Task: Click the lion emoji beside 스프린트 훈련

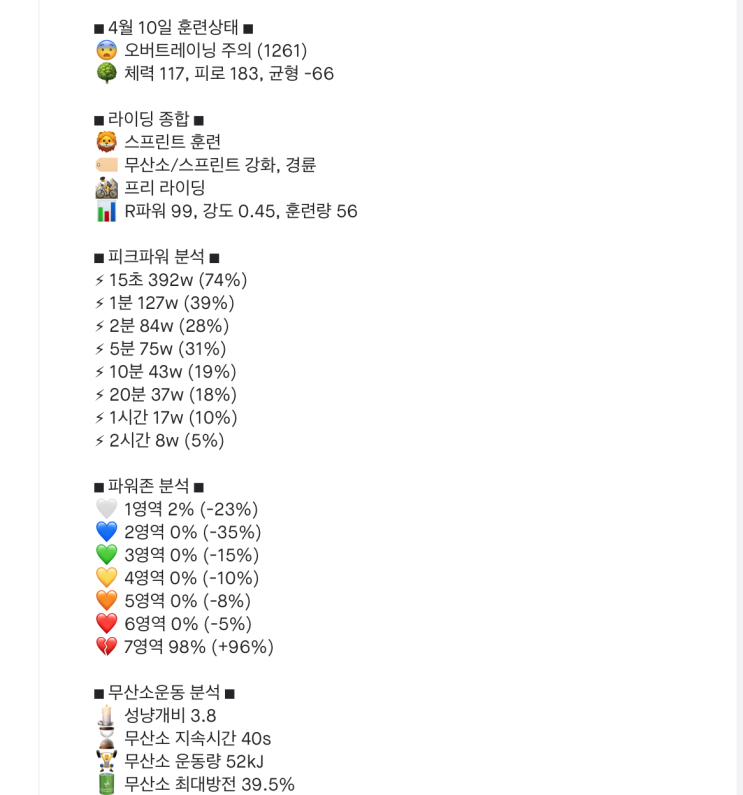Action: [x=106, y=142]
